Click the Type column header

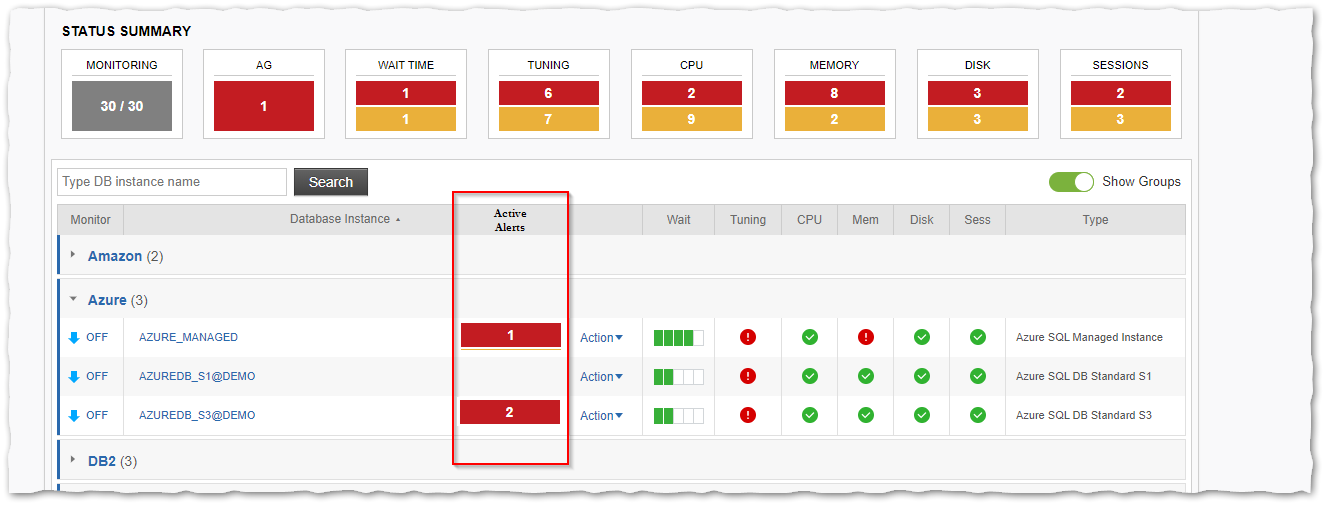coord(1096,220)
